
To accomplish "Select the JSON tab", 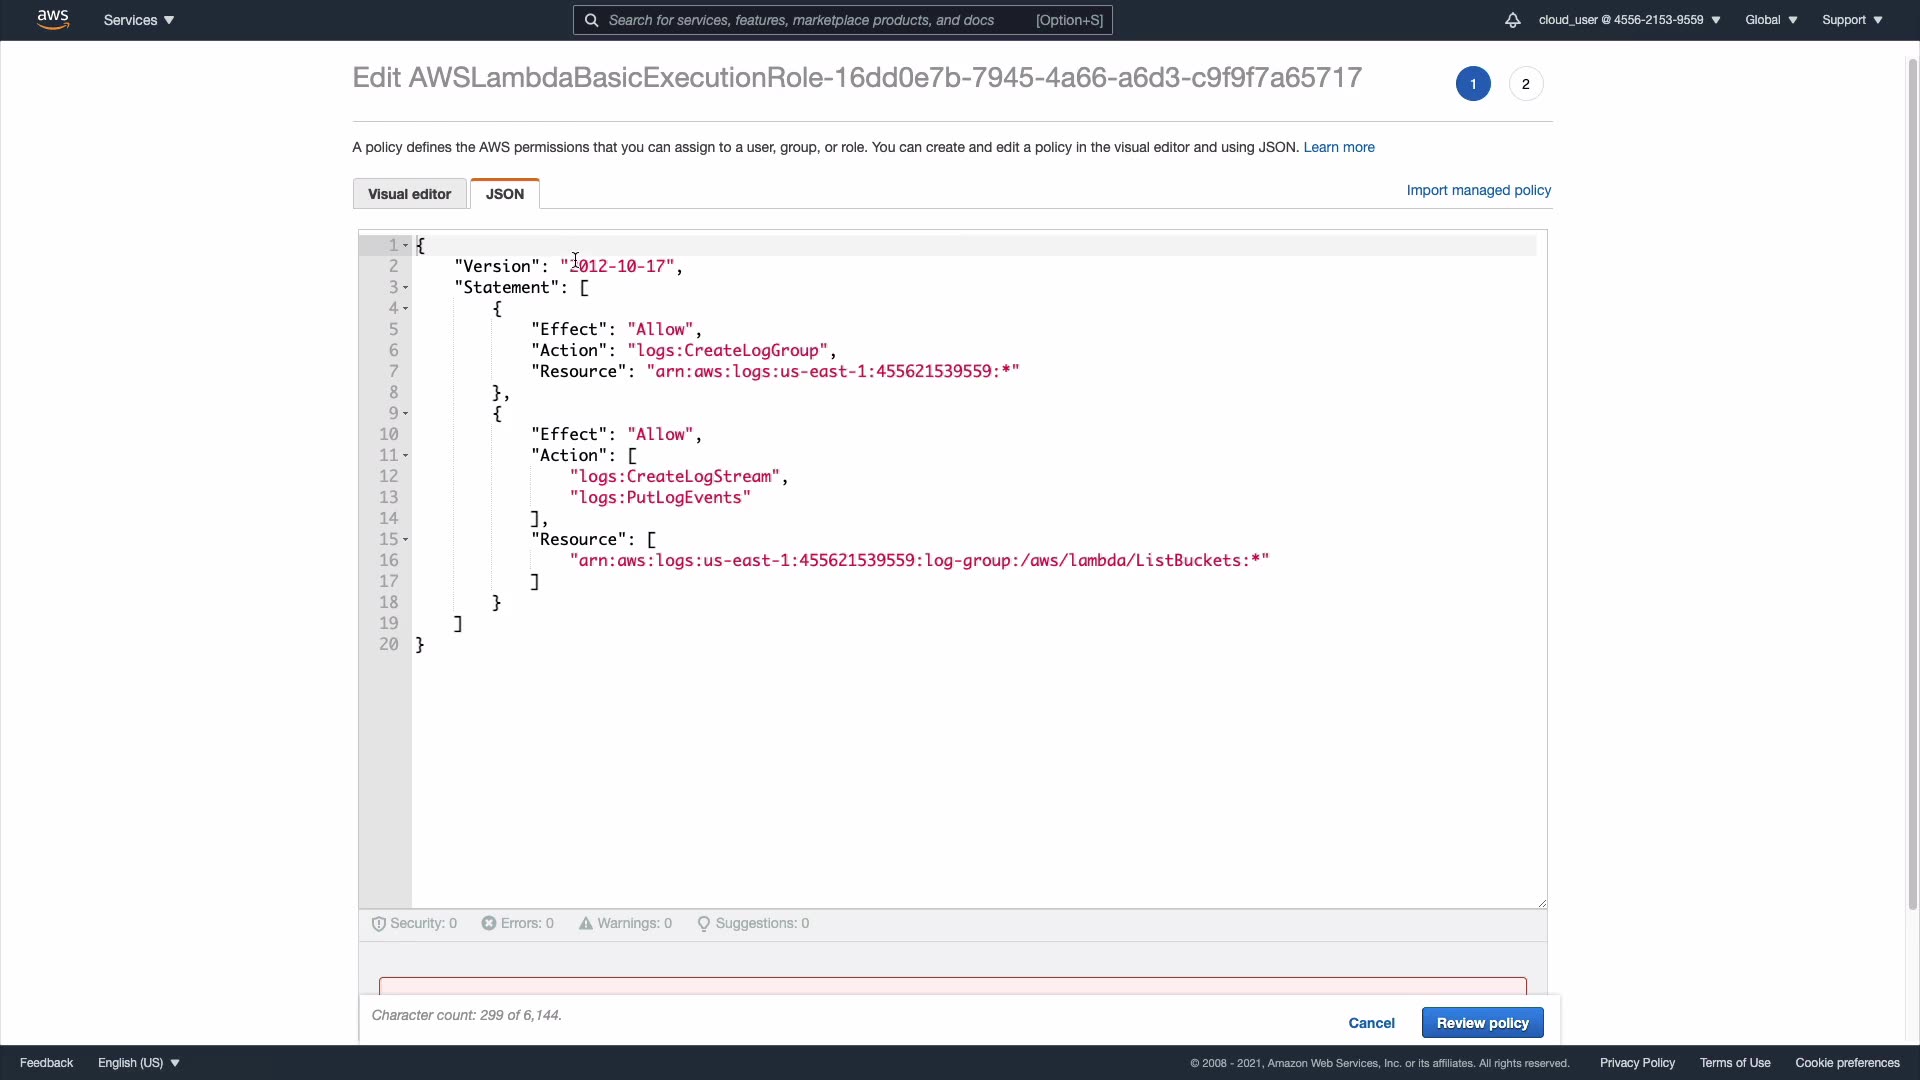I will pos(505,194).
